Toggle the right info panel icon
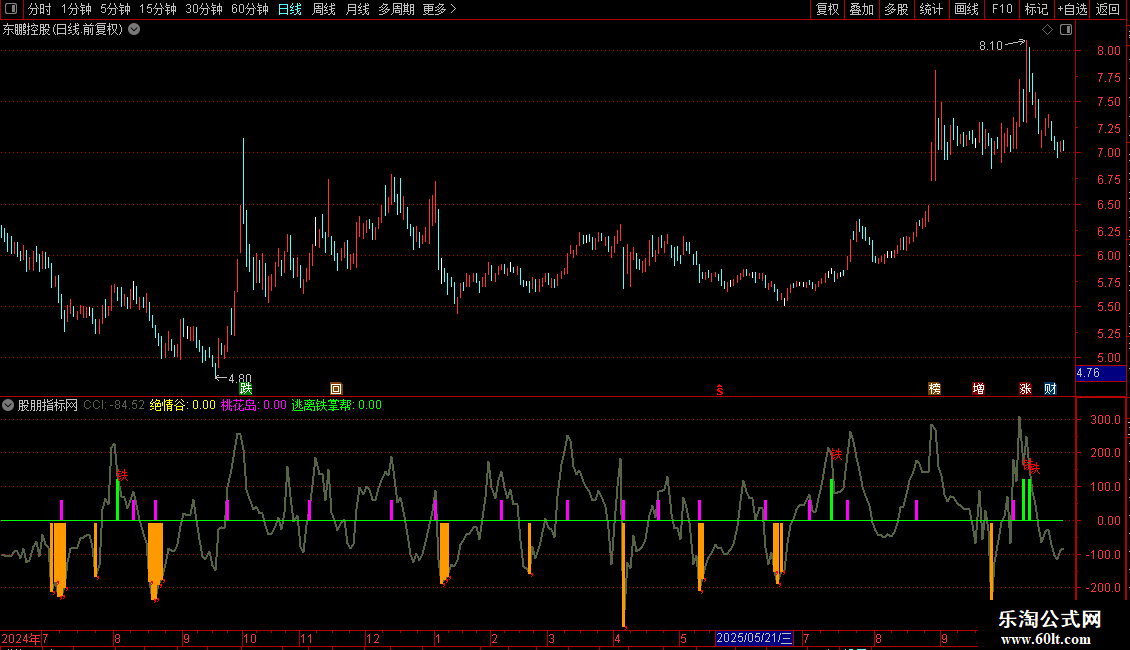The height and width of the screenshot is (650, 1130). click(x=1066, y=30)
